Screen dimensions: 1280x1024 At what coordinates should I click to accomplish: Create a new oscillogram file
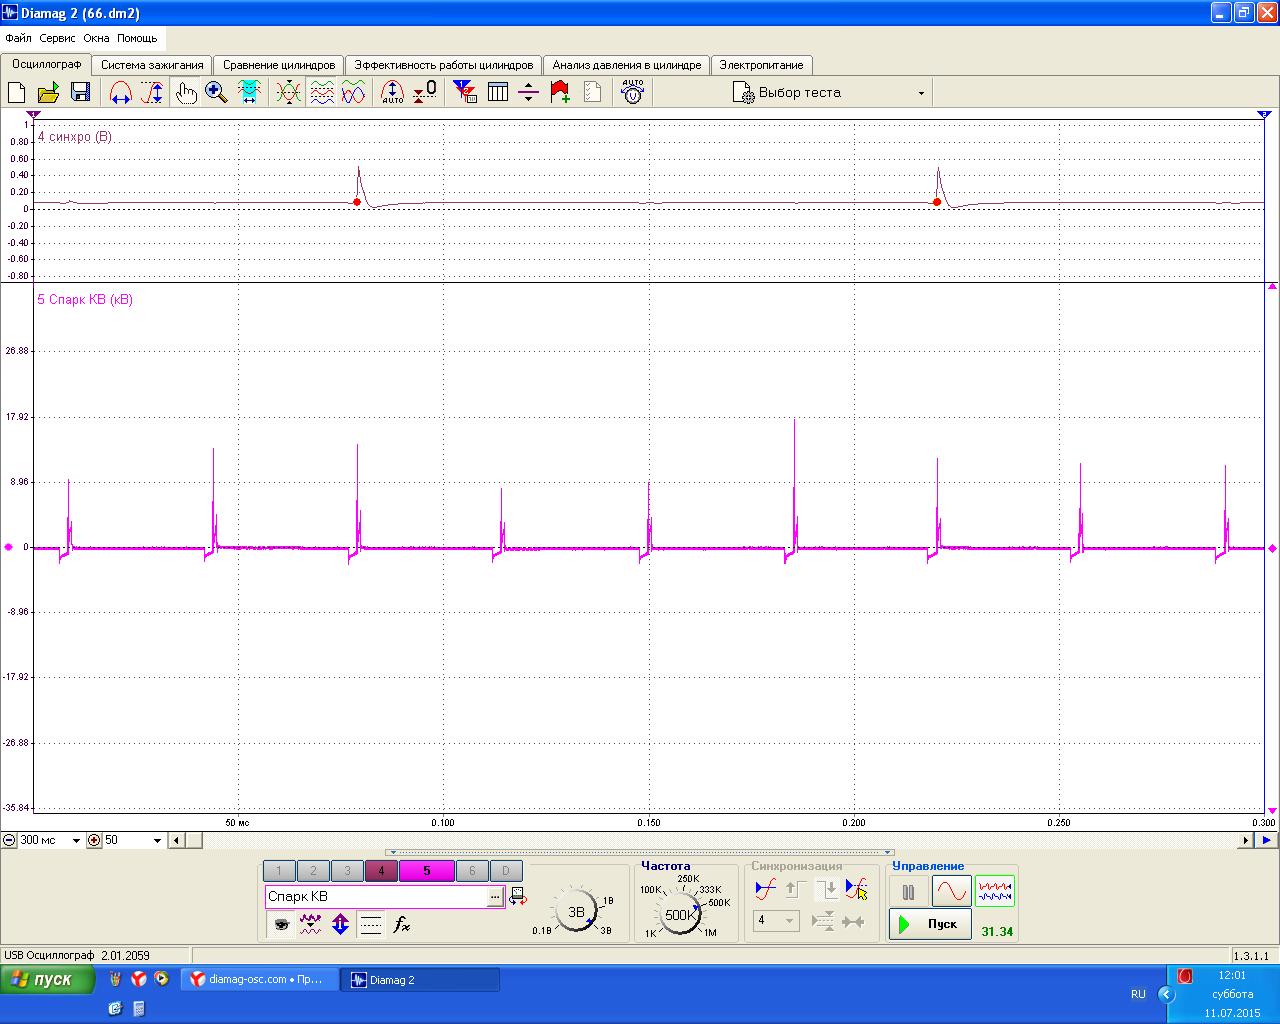[x=17, y=93]
